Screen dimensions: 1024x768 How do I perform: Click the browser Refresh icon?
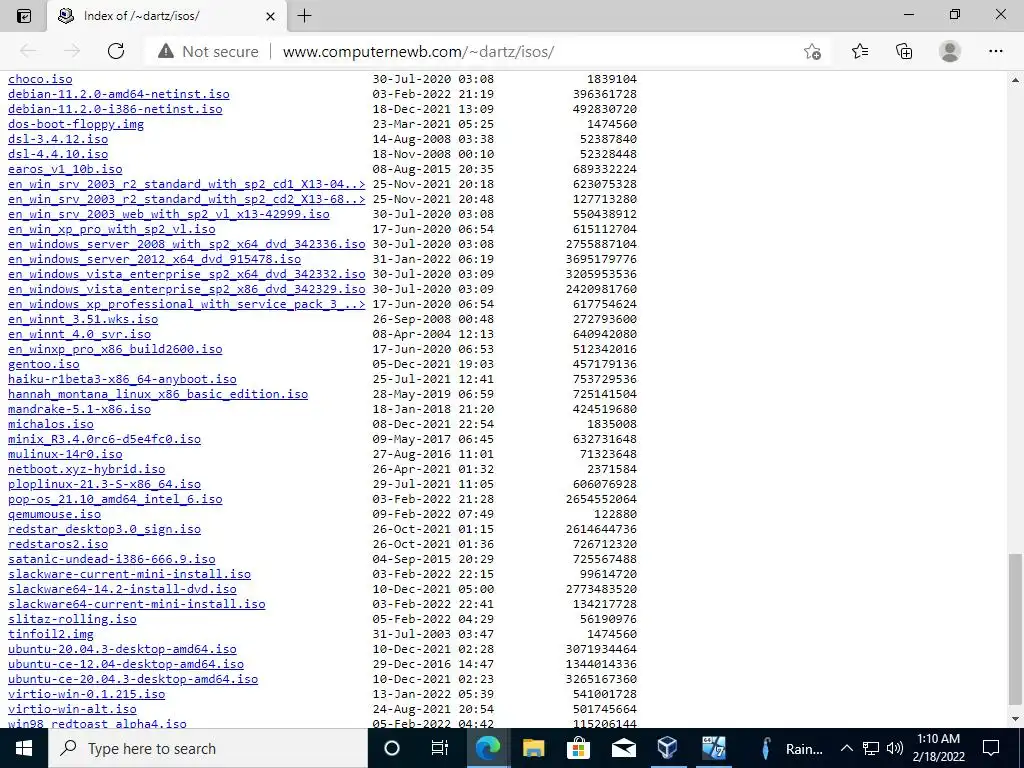pyautogui.click(x=116, y=51)
